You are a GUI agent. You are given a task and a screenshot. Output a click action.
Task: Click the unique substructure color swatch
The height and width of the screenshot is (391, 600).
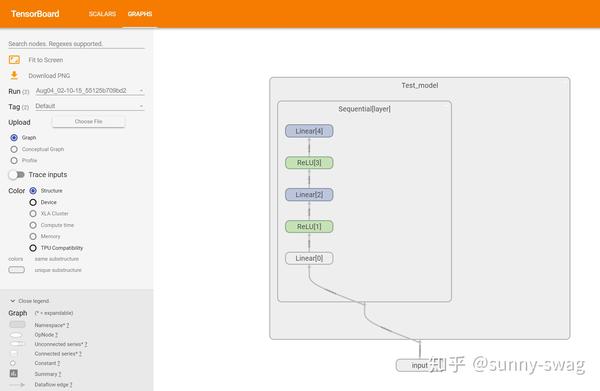click(16, 270)
